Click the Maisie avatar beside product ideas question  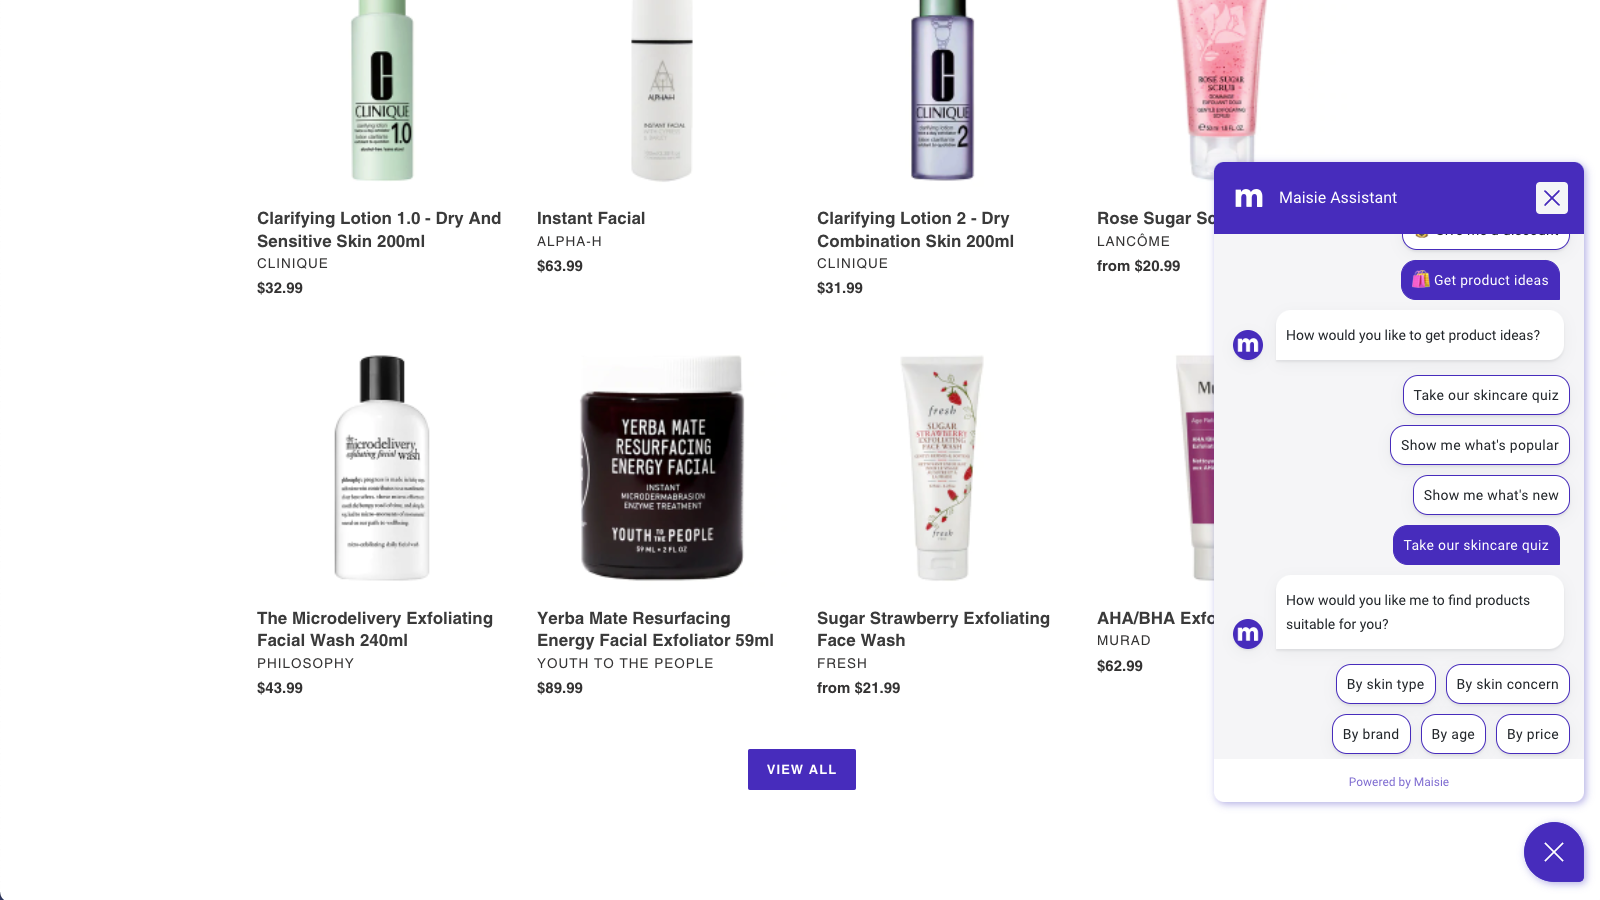[x=1248, y=345]
